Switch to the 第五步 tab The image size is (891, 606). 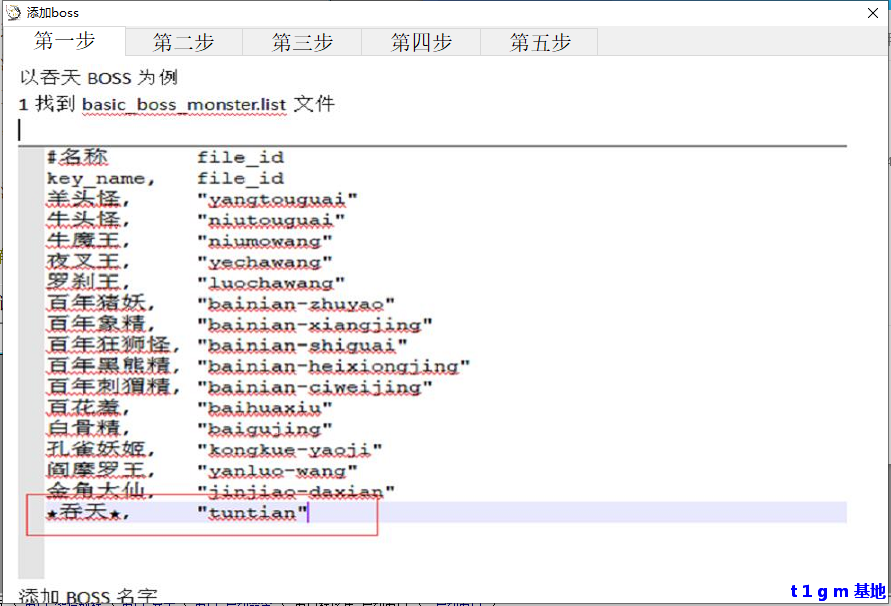click(538, 43)
